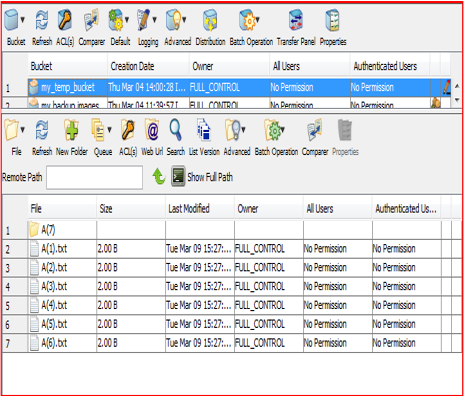Click the greyed file Properties icon
This screenshot has width=464, height=396.
click(345, 130)
